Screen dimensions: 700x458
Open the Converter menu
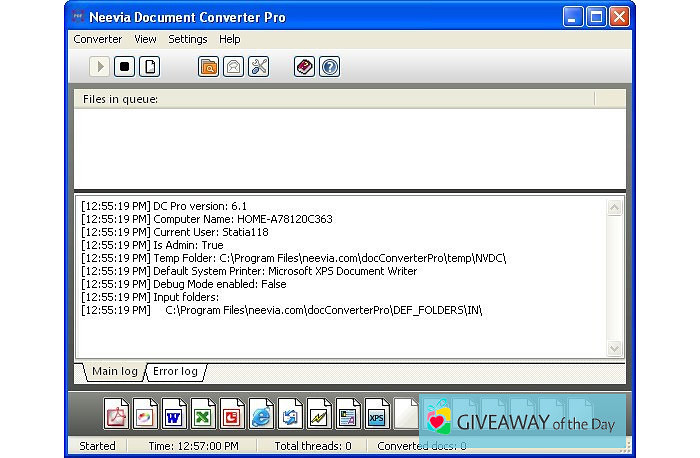coord(97,39)
